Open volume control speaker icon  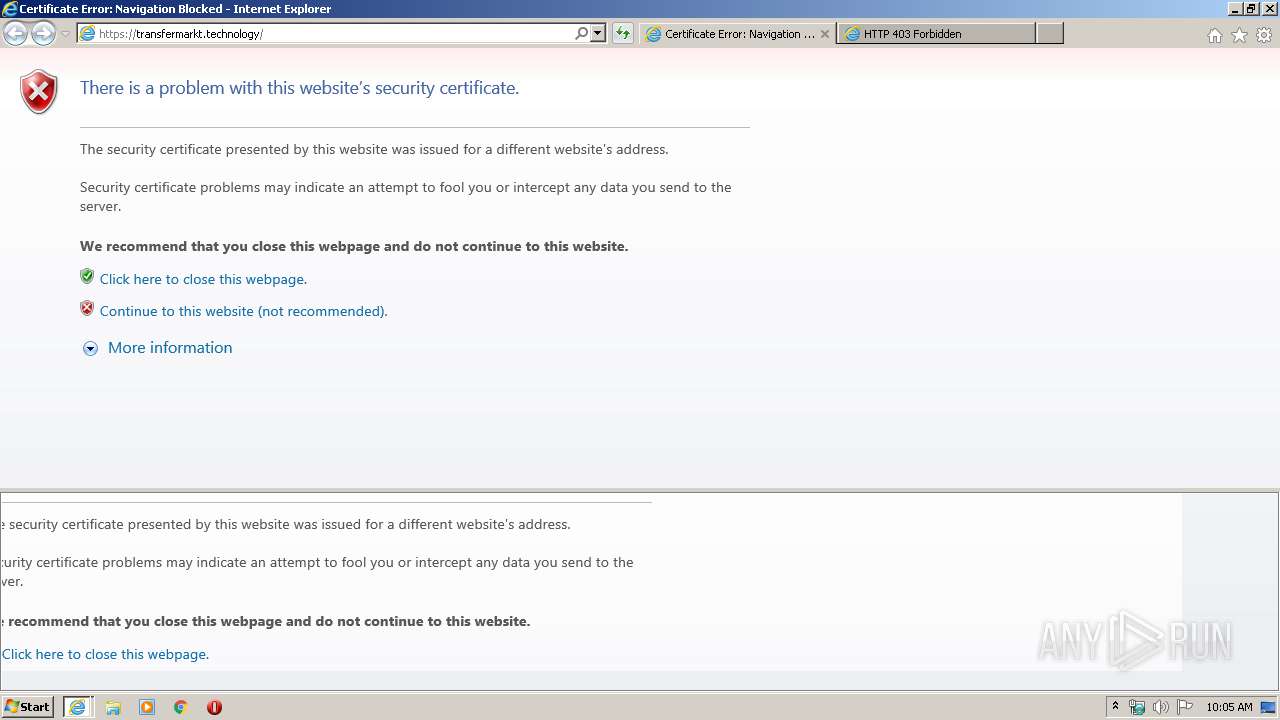click(x=1161, y=707)
